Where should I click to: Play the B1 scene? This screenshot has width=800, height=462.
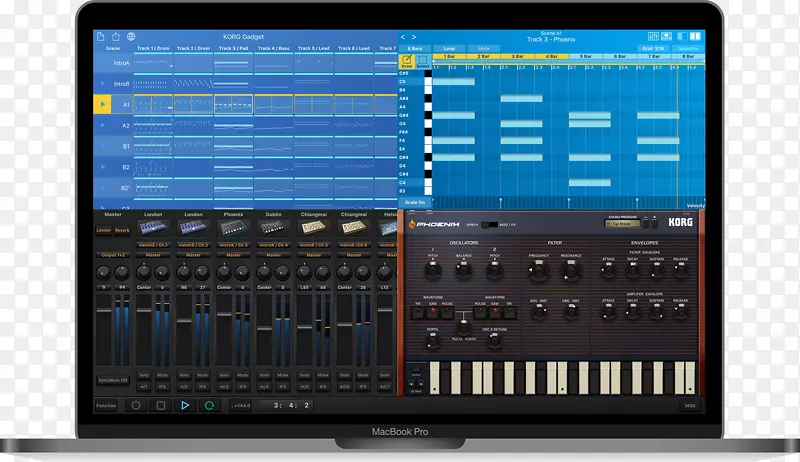103,146
